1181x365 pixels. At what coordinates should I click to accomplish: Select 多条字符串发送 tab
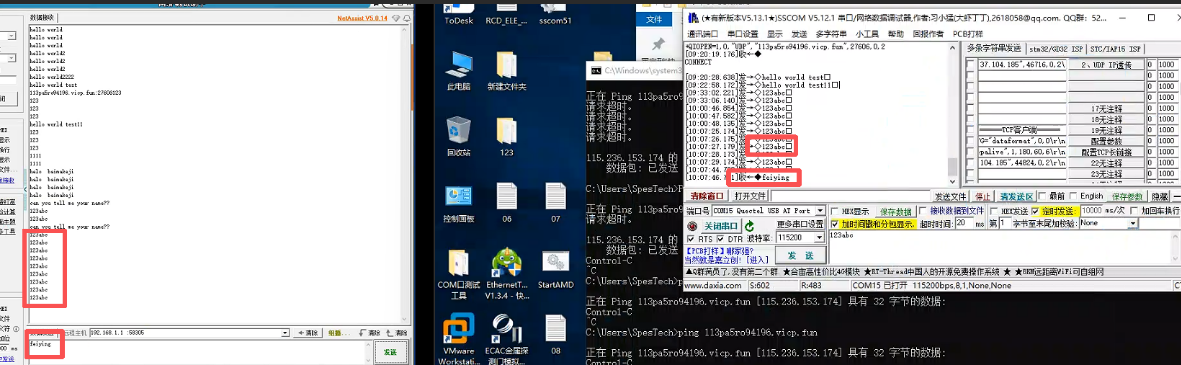tap(993, 49)
